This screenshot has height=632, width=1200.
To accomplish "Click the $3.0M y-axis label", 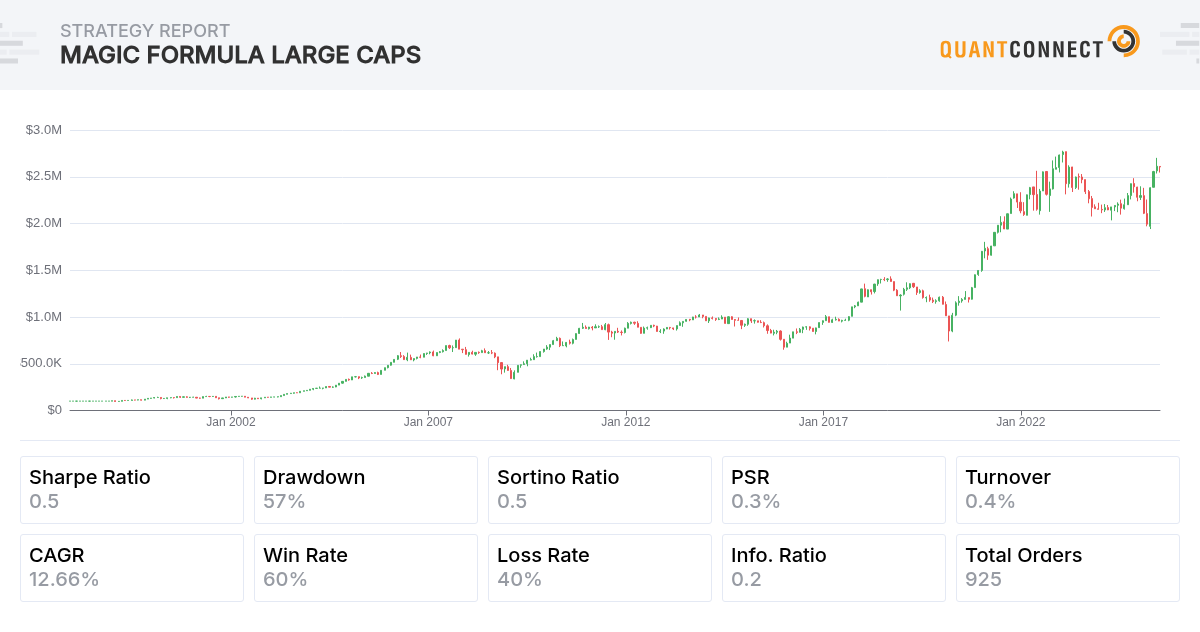I will tap(44, 130).
